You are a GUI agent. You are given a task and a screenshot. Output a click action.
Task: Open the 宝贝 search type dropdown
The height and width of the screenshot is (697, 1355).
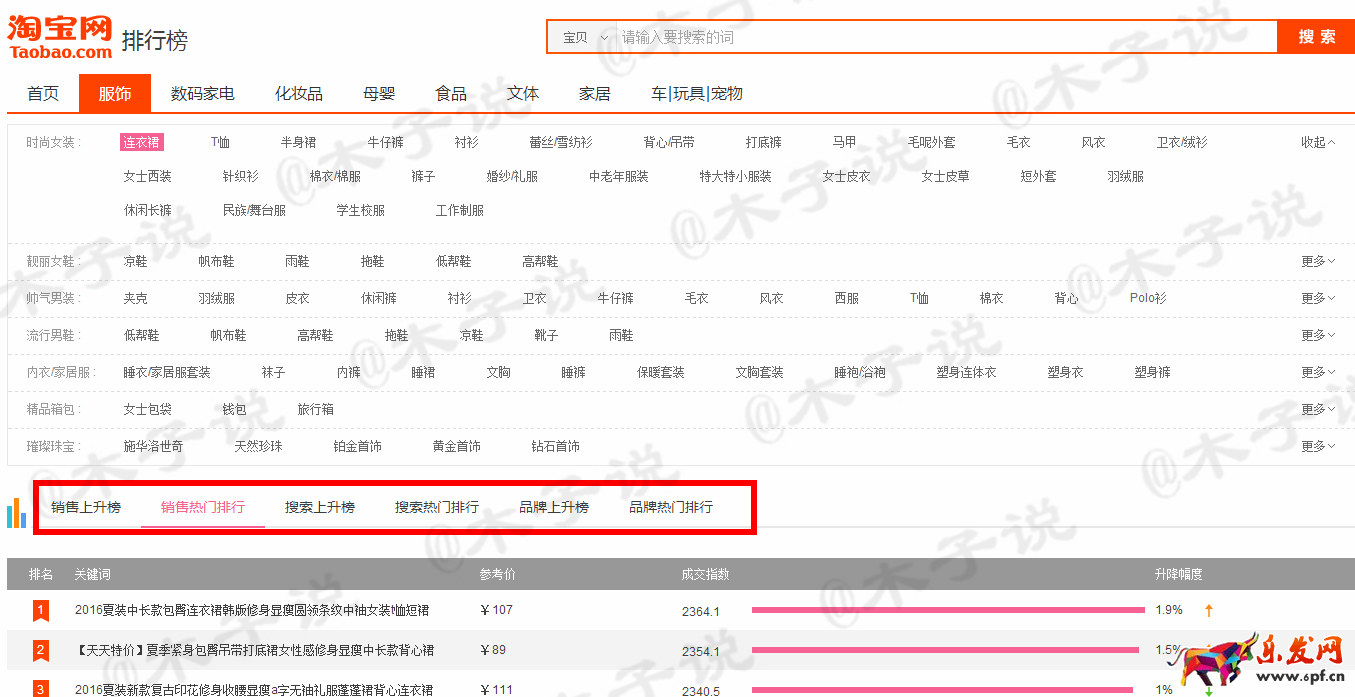tap(584, 37)
